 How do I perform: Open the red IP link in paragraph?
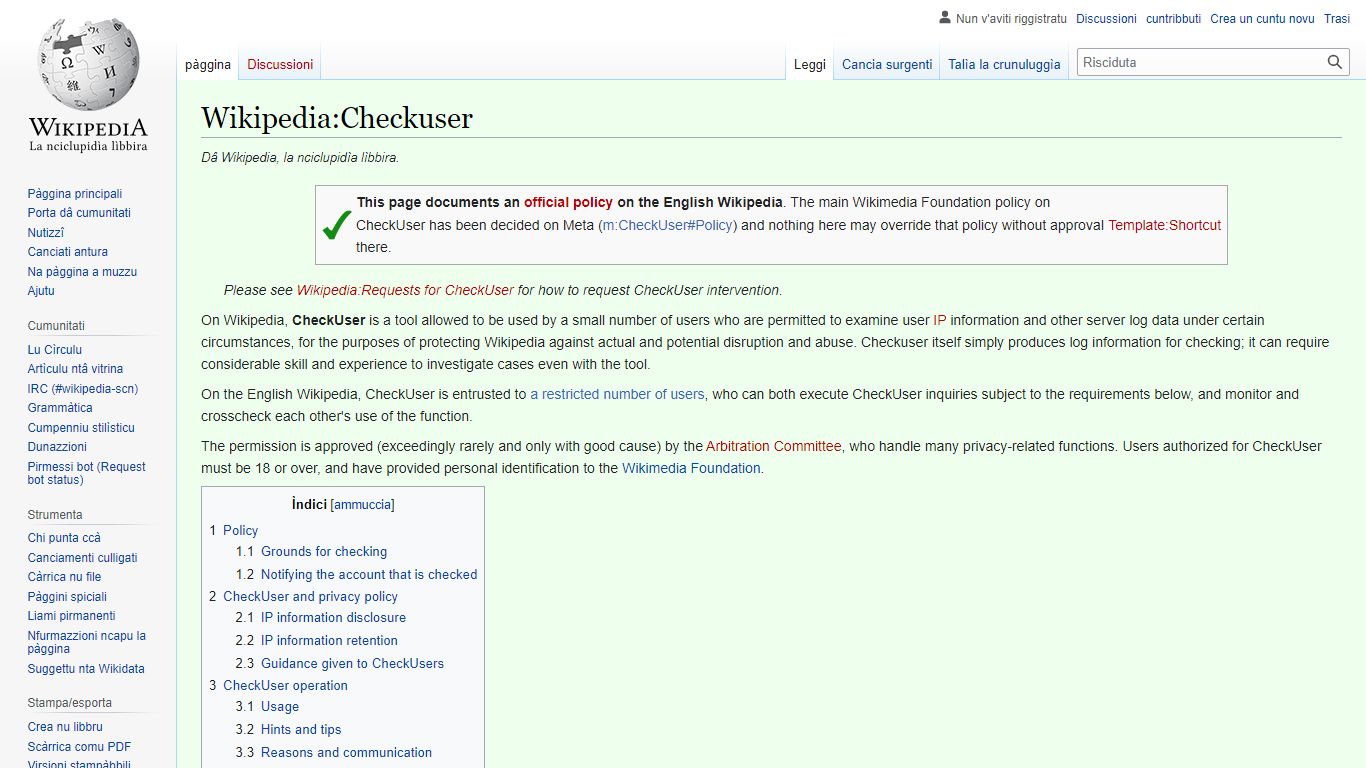tap(939, 320)
